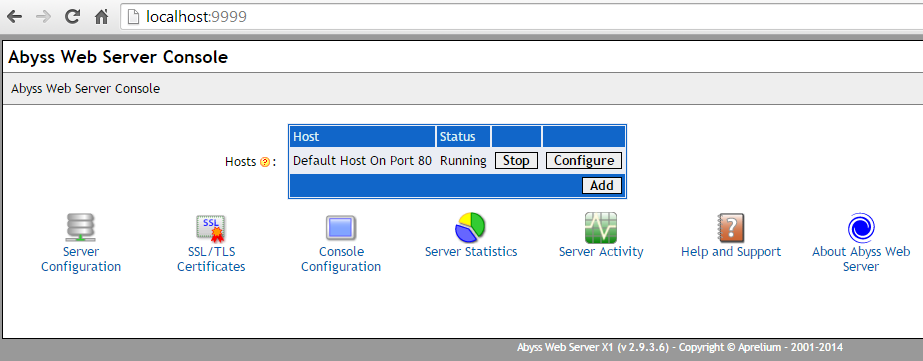This screenshot has height=361, width=923.
Task: Follow the SSL/TLS Certificates text link
Action: click(x=211, y=259)
